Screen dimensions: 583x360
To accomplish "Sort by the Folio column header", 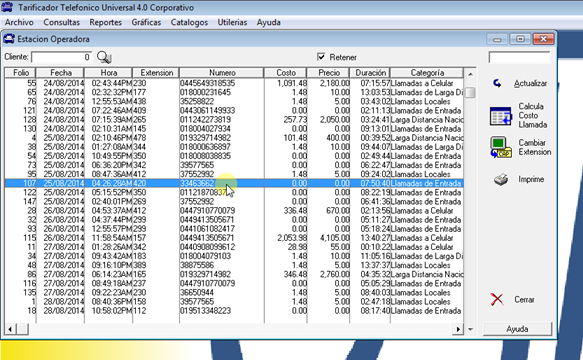I will (x=20, y=73).
